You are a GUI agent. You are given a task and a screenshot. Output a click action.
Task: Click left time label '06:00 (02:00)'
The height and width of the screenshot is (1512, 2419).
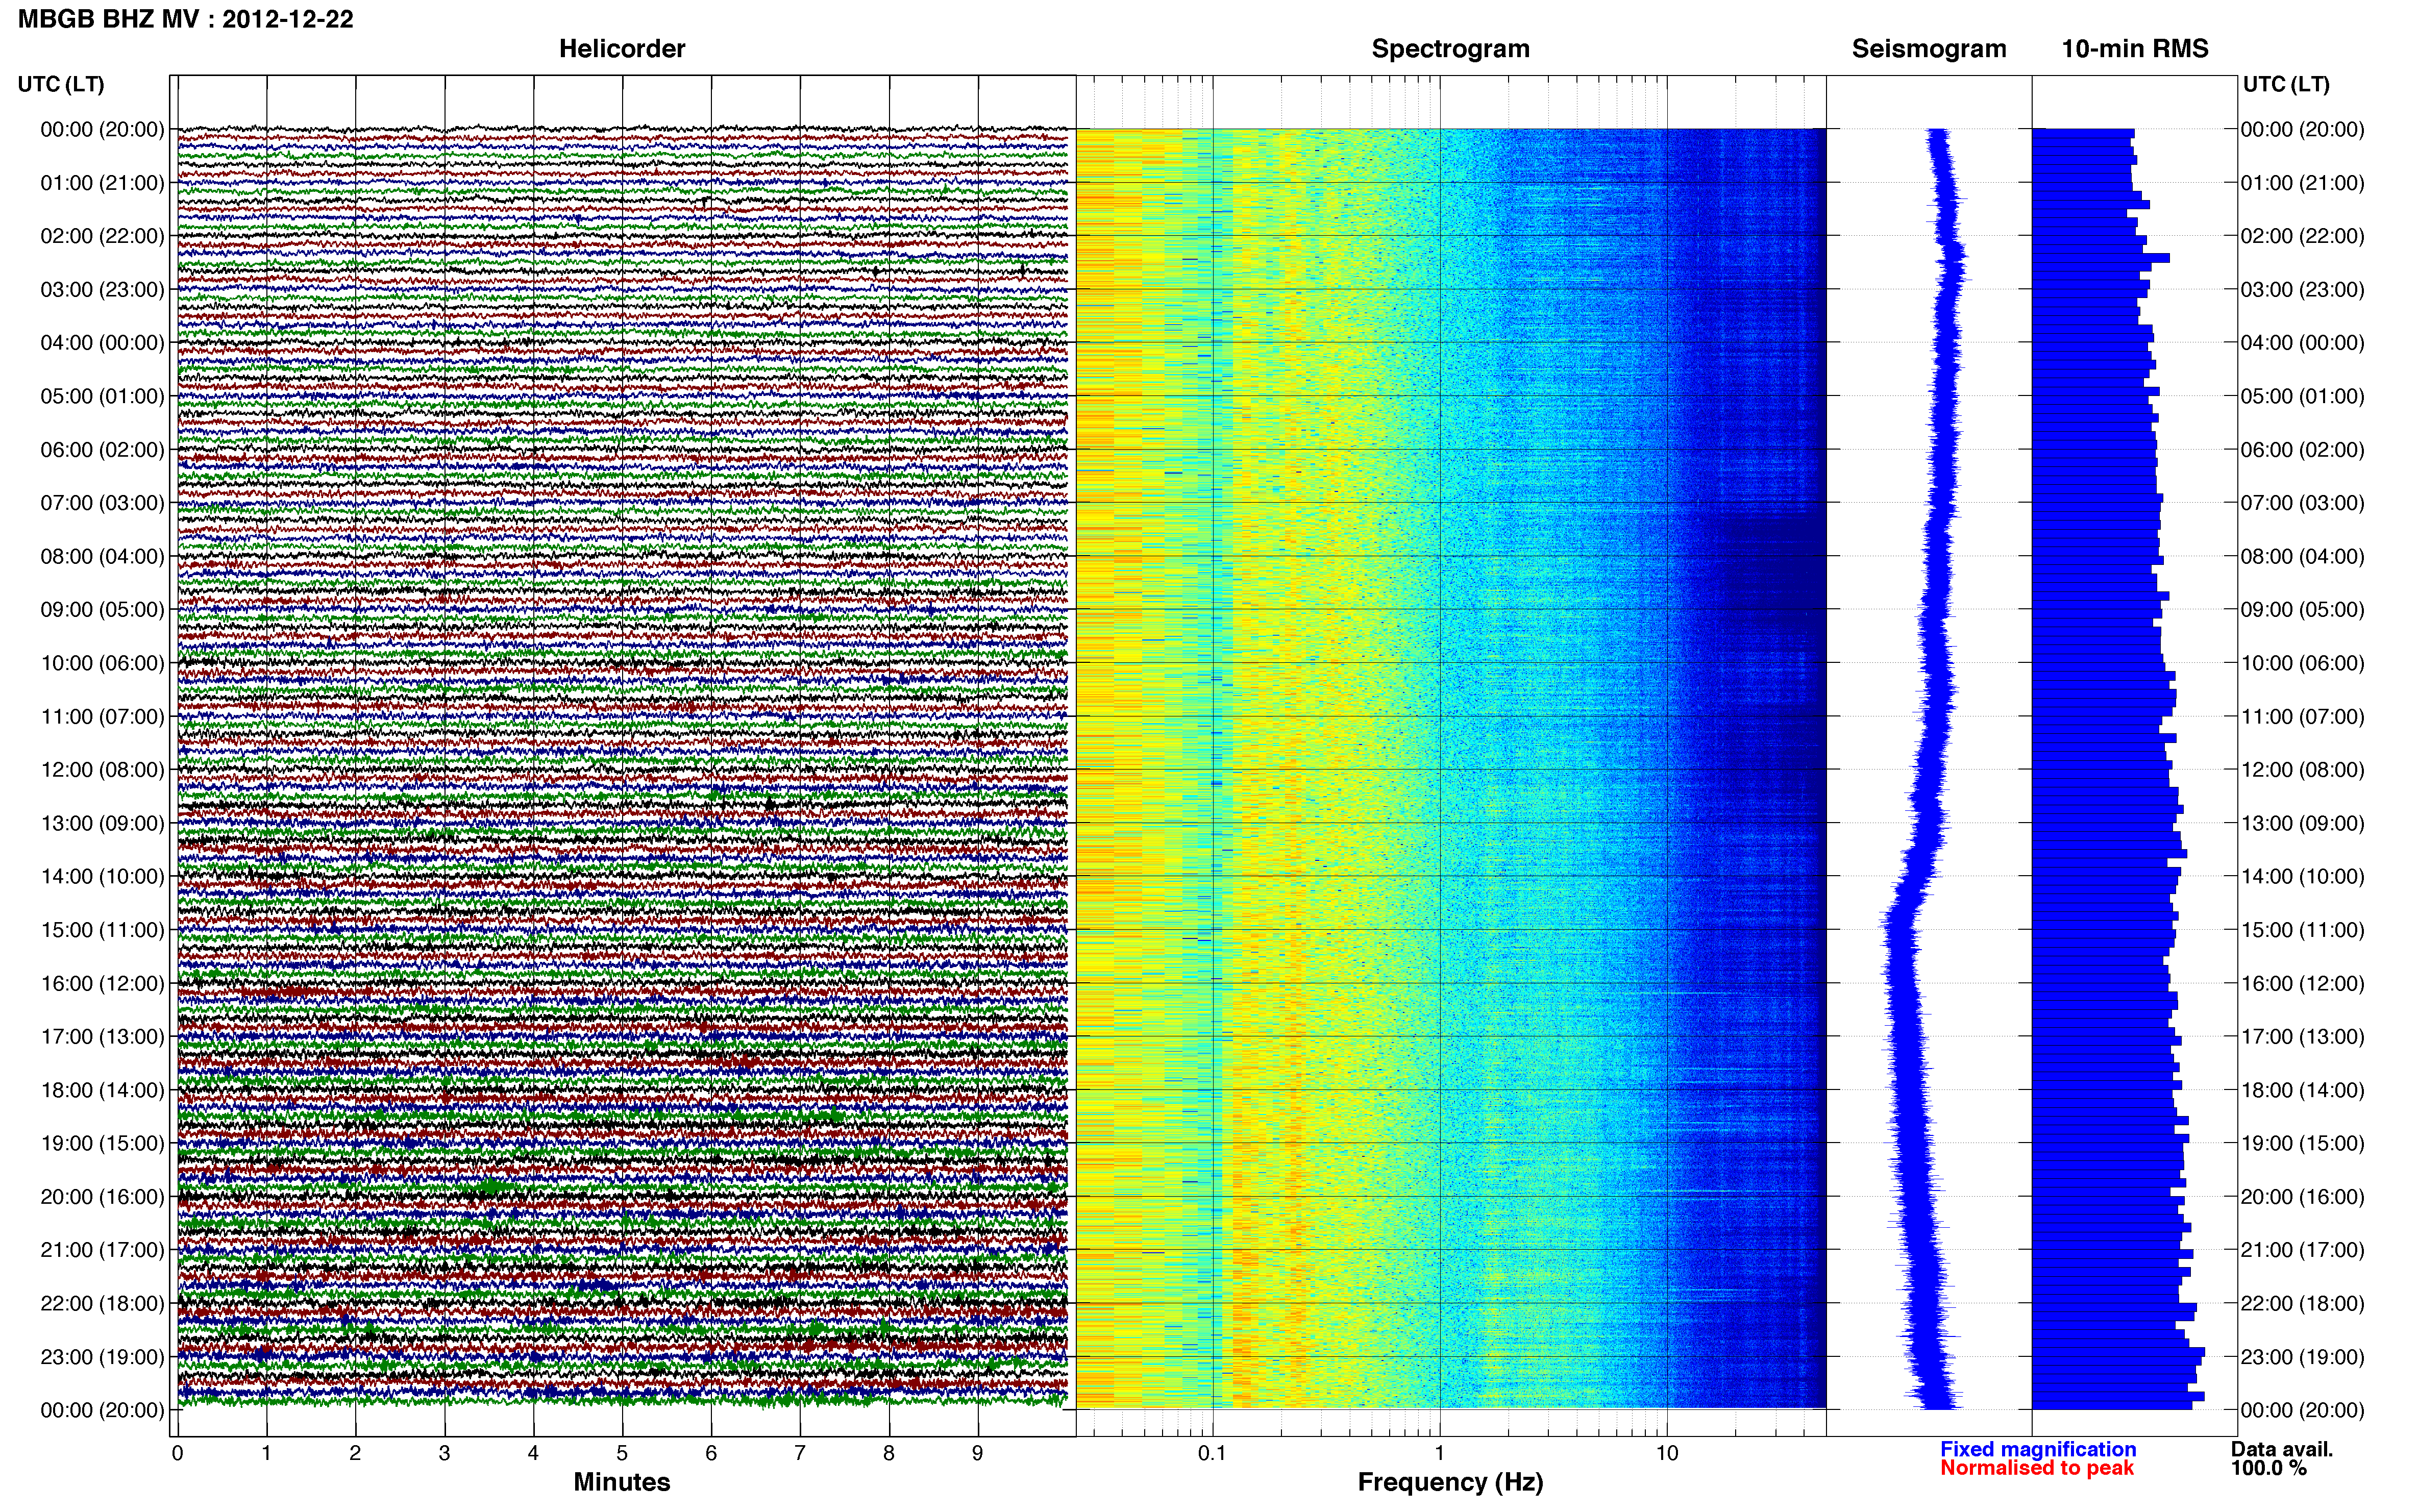point(102,450)
